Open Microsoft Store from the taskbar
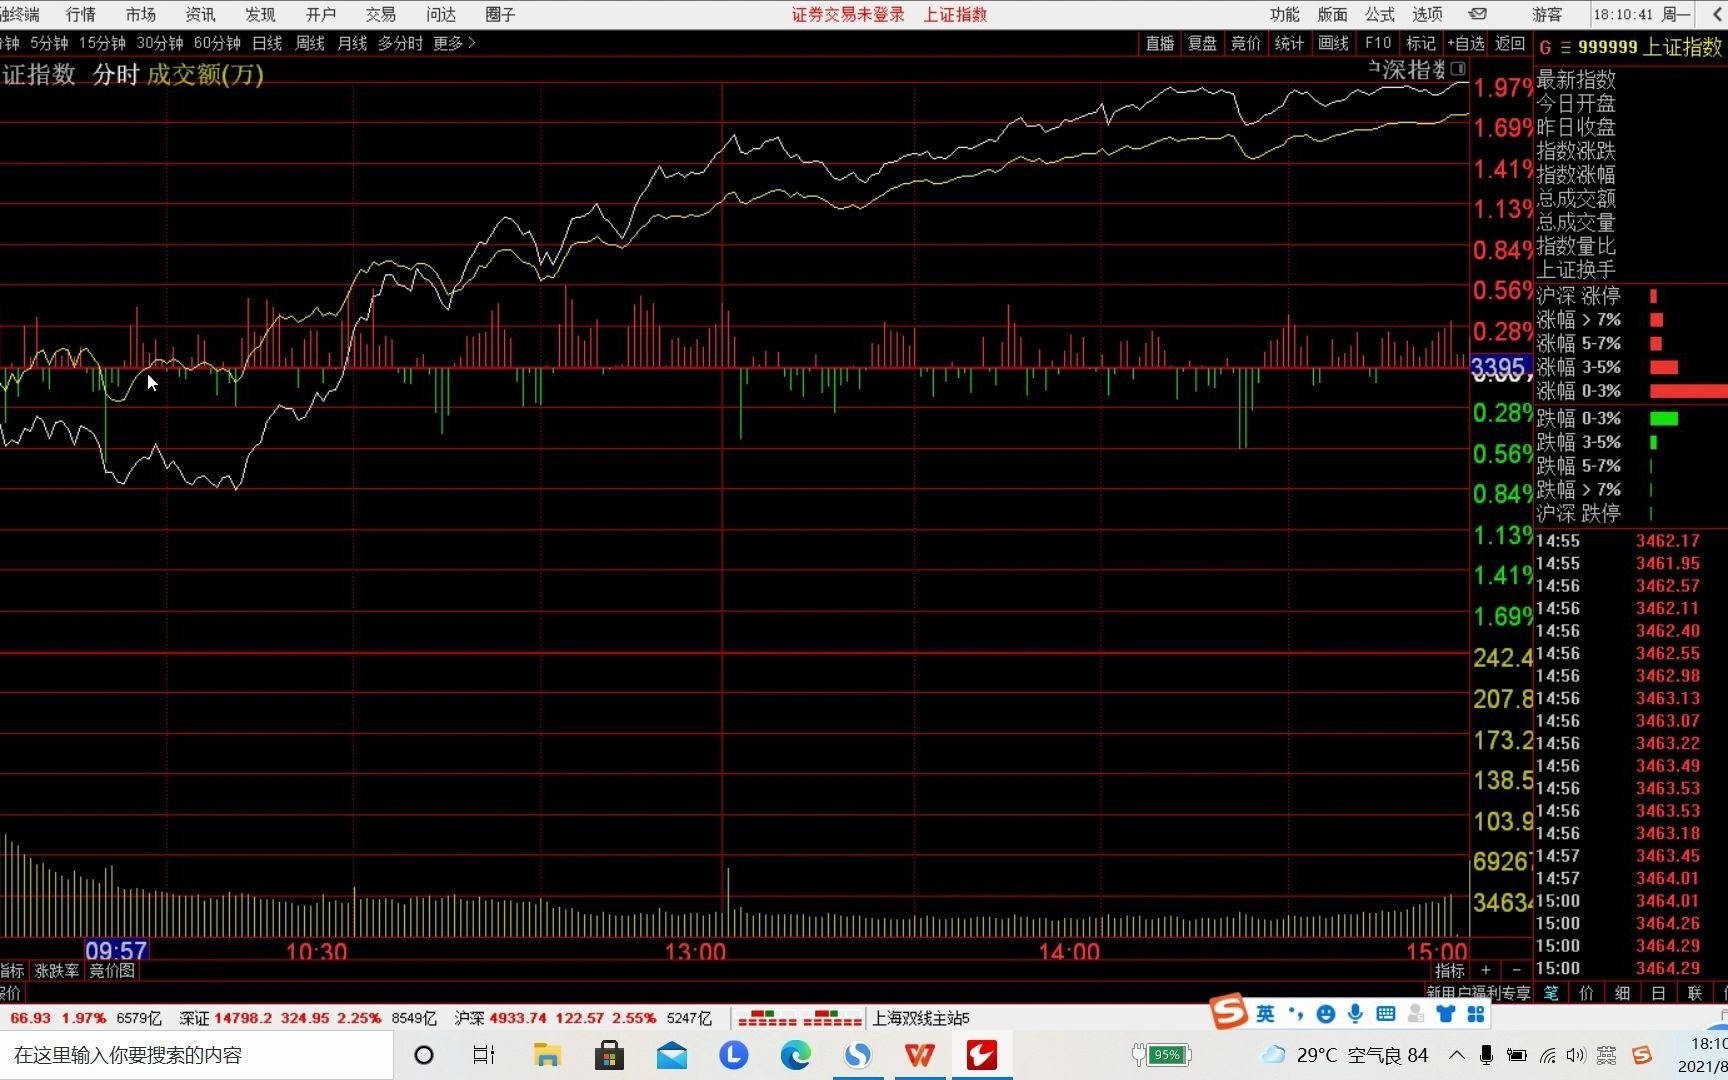1728x1080 pixels. [609, 1055]
